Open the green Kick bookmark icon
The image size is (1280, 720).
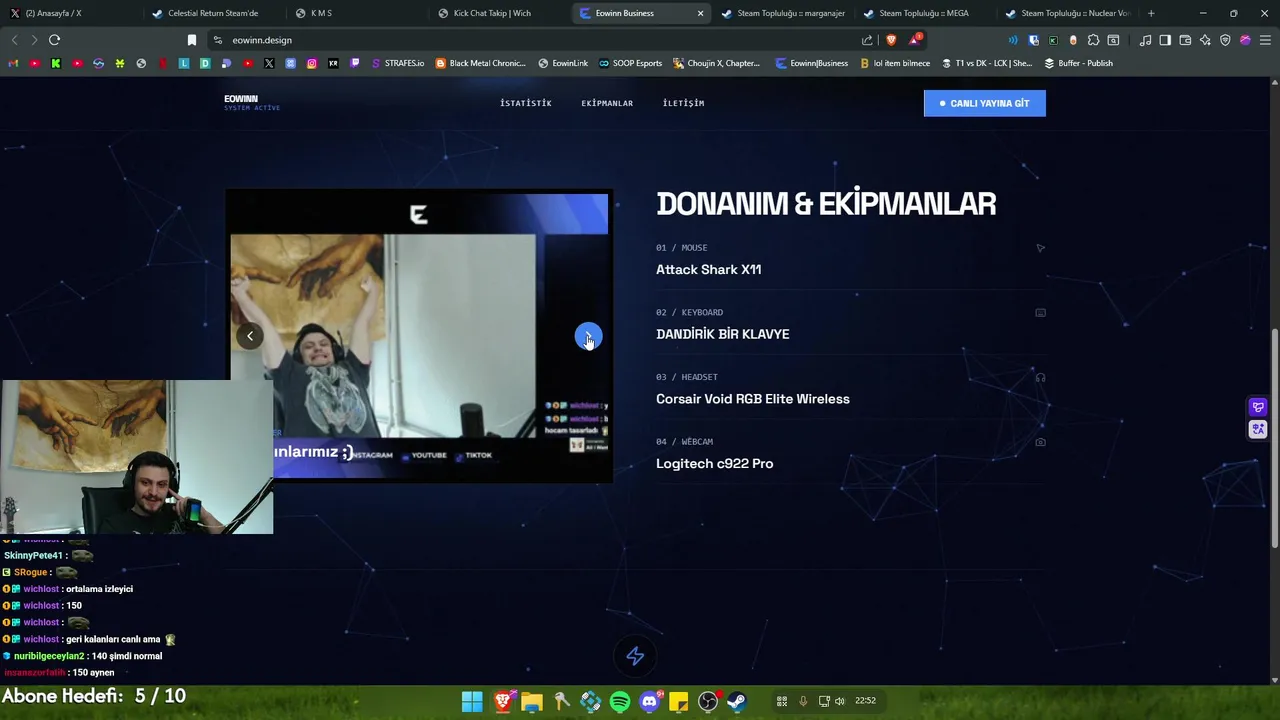(56, 63)
